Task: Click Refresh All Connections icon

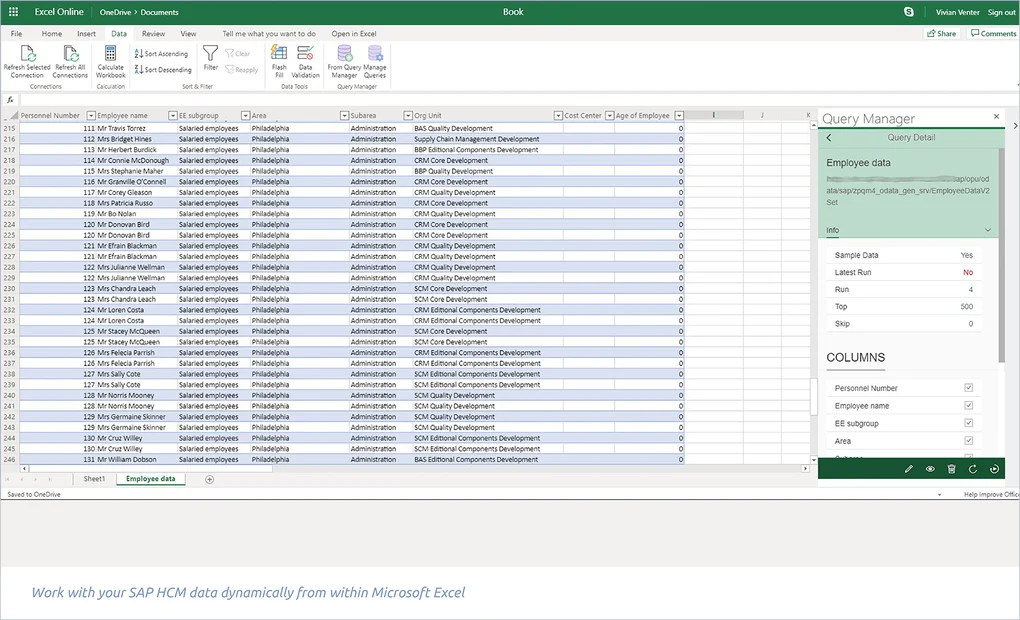Action: click(70, 55)
